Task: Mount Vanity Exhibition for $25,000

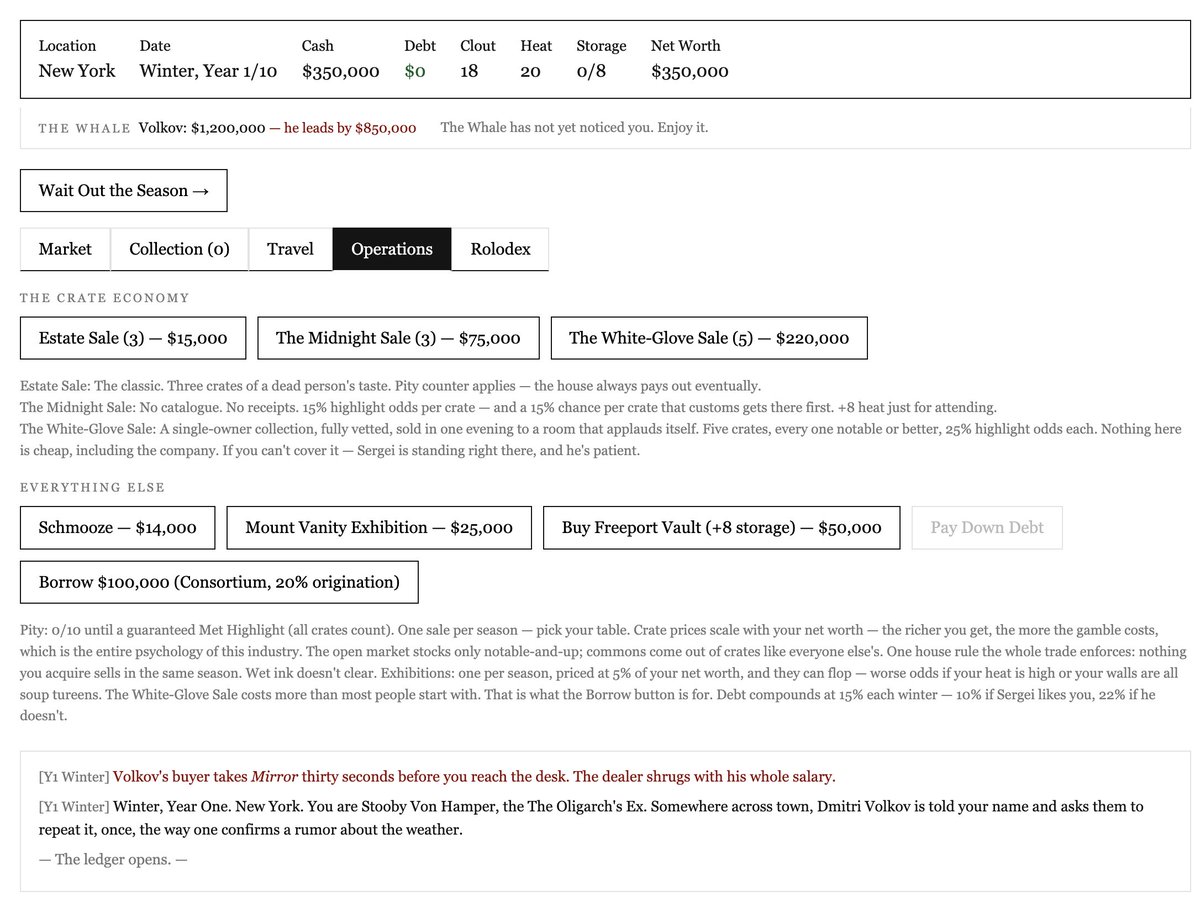Action: [x=379, y=527]
